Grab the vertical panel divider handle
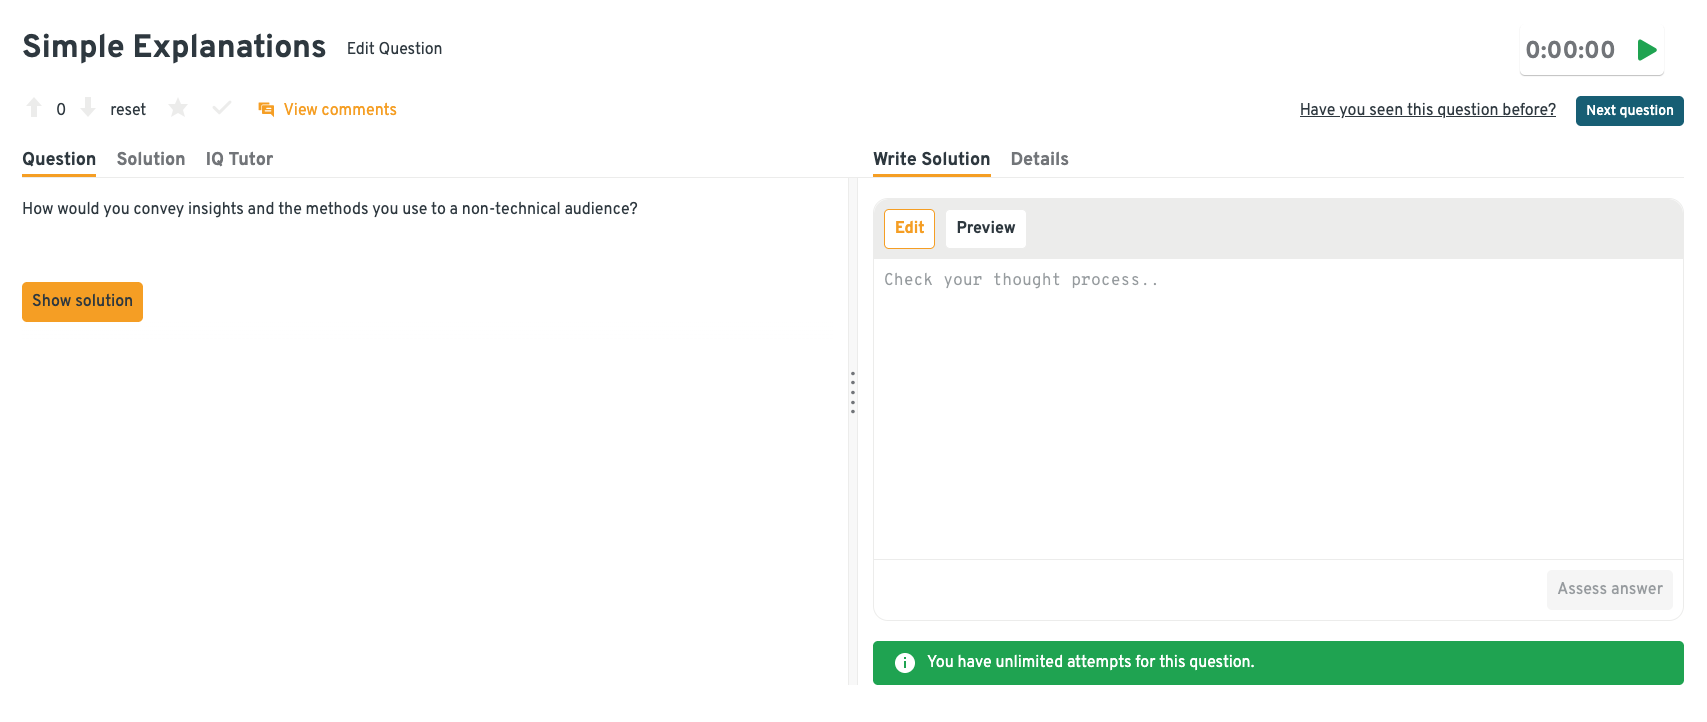The width and height of the screenshot is (1707, 722). pos(853,392)
